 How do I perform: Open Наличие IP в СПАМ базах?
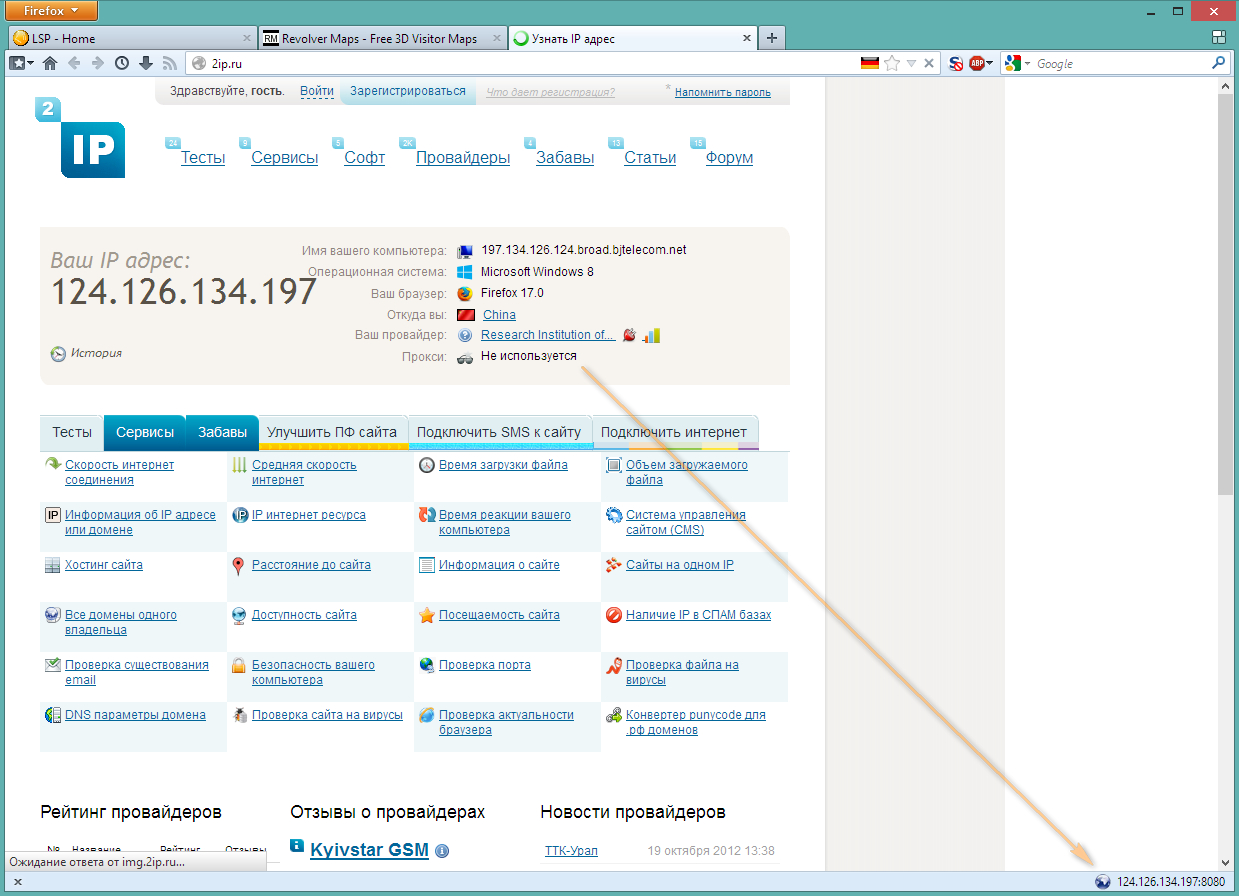click(x=699, y=615)
